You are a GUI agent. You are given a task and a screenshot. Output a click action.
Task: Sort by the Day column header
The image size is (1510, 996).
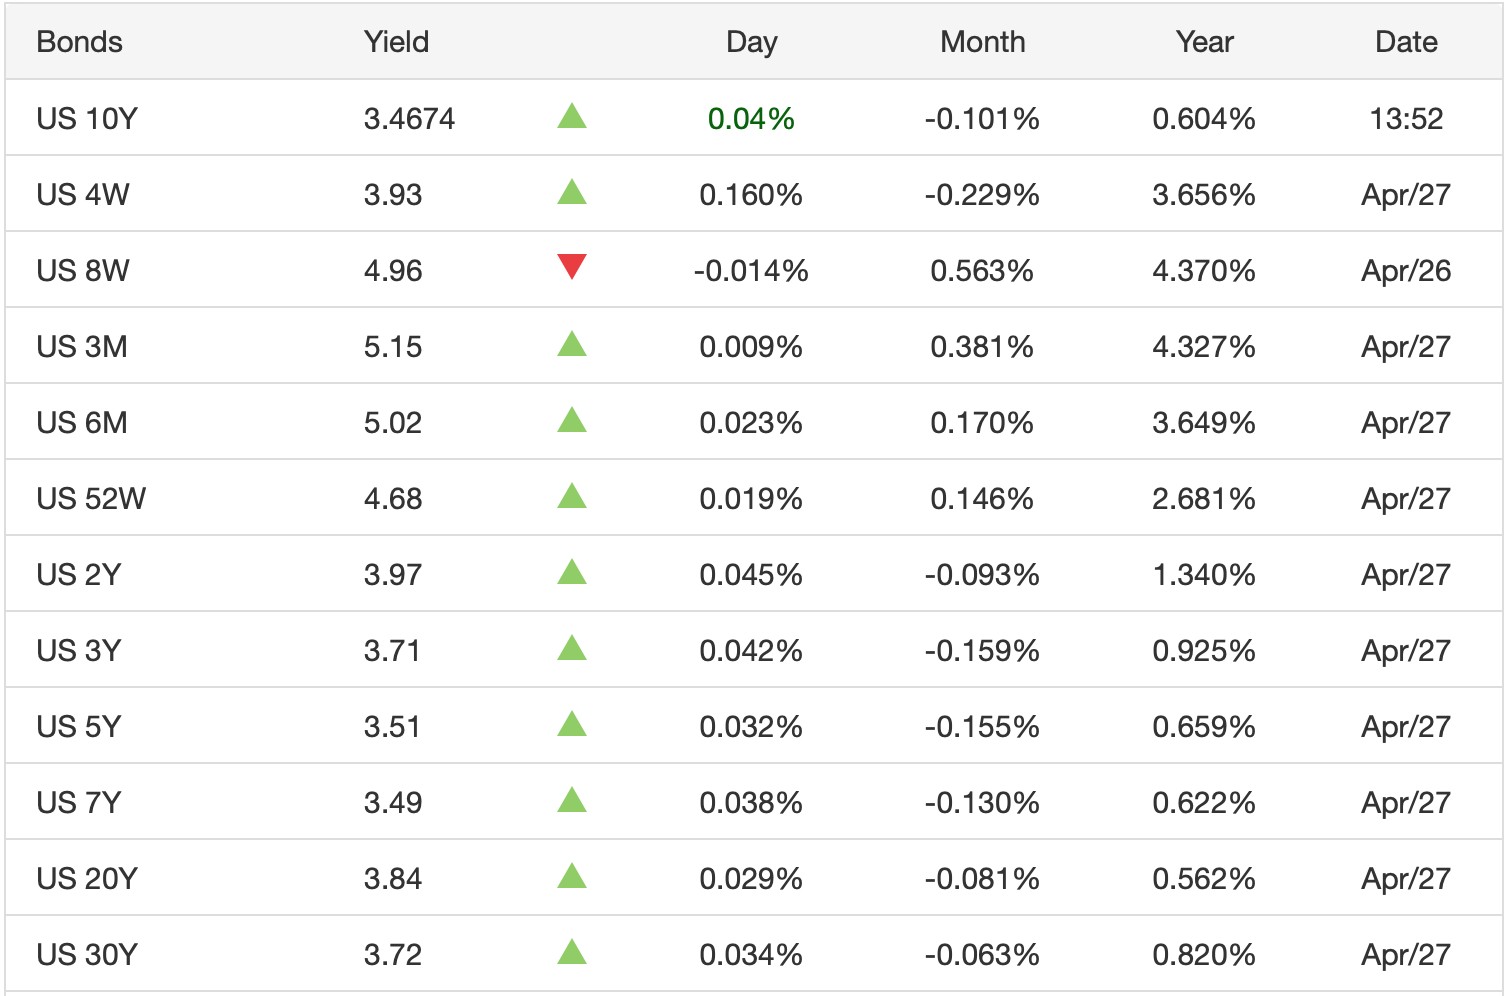pos(751,42)
